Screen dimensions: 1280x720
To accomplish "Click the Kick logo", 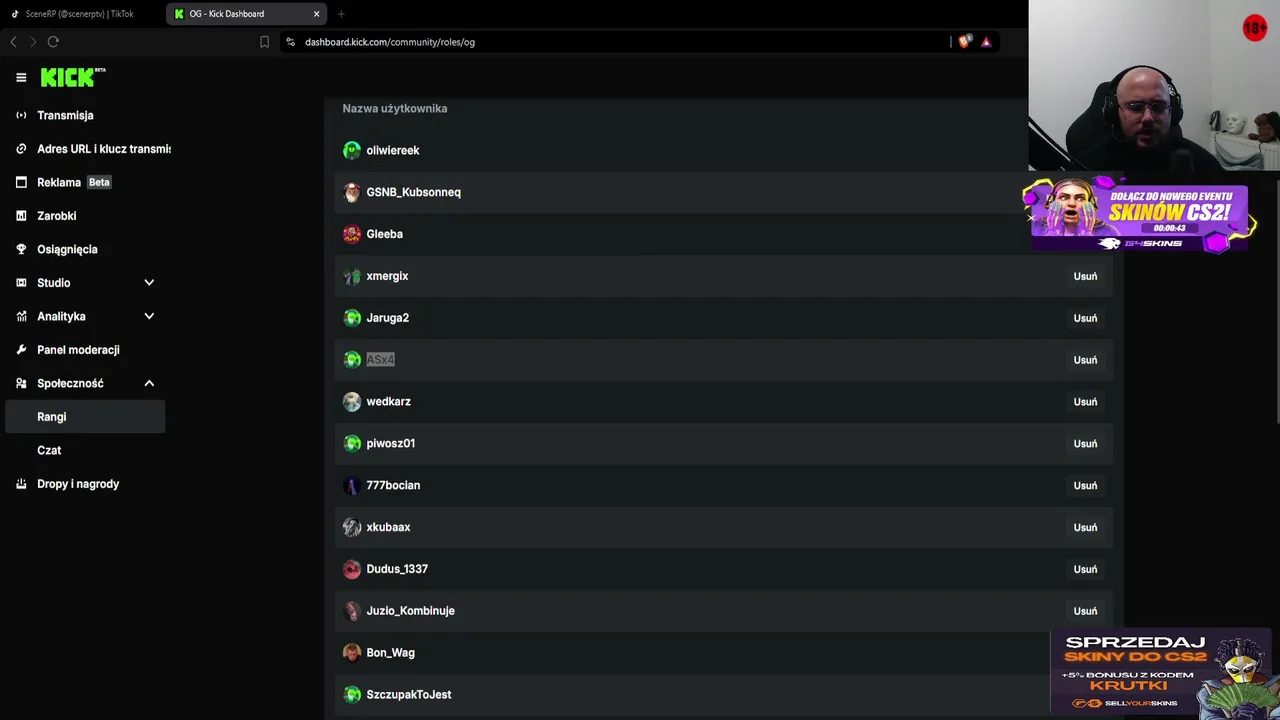I will click(72, 77).
